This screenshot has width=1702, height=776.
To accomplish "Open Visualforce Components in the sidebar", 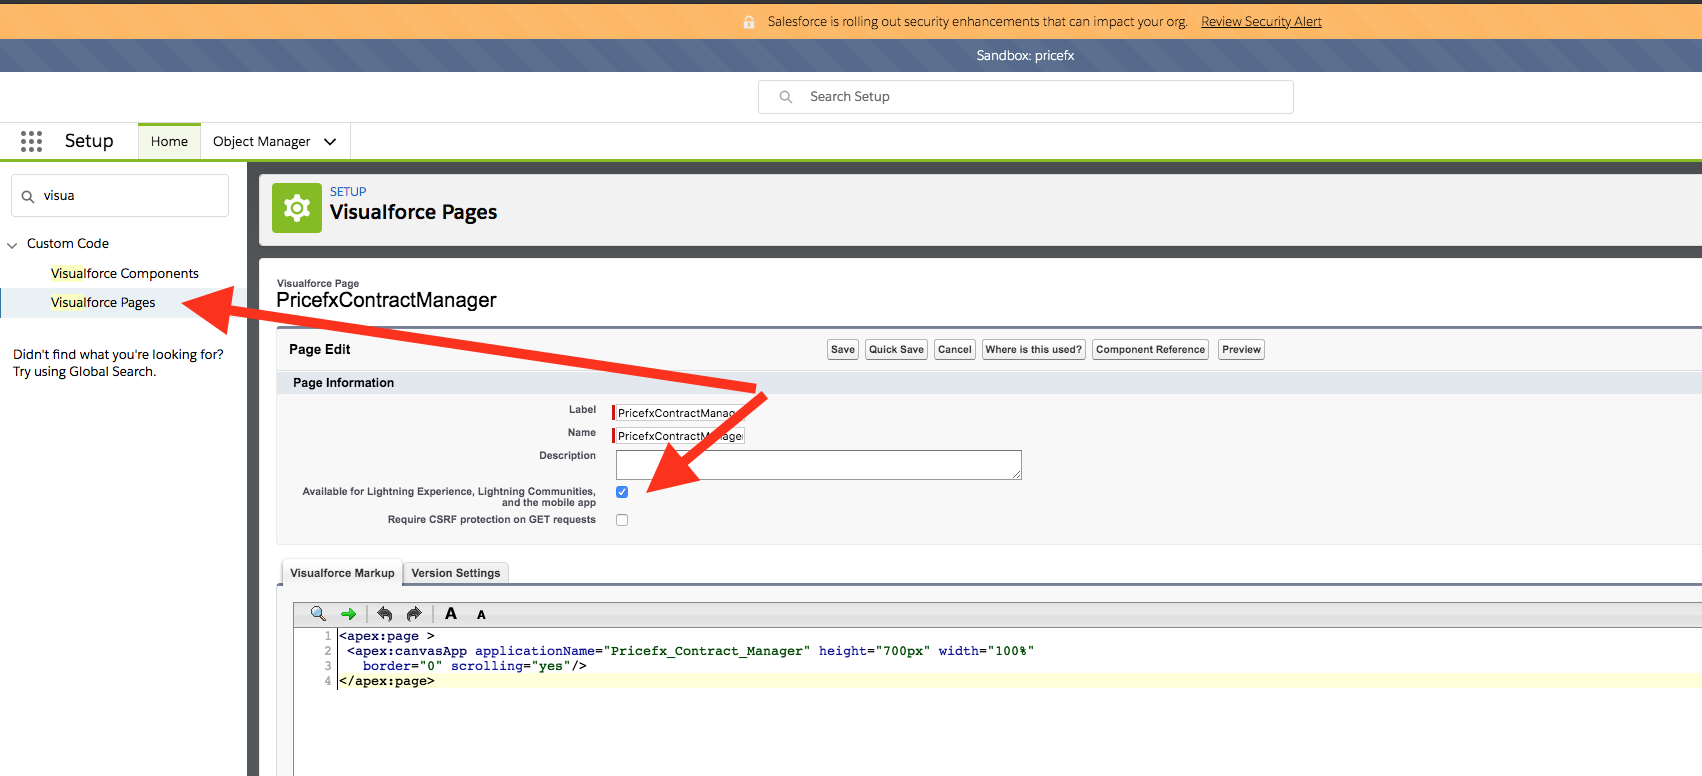I will 125,273.
